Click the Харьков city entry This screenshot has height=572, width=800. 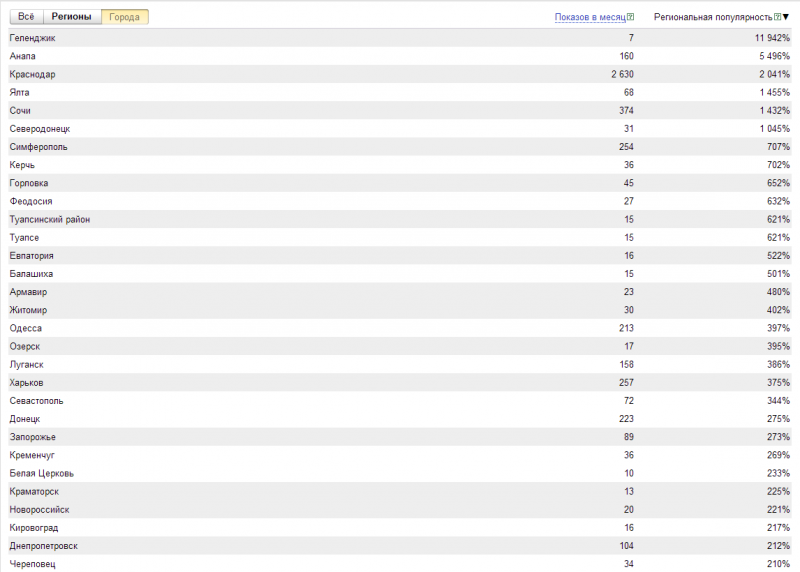[27, 383]
